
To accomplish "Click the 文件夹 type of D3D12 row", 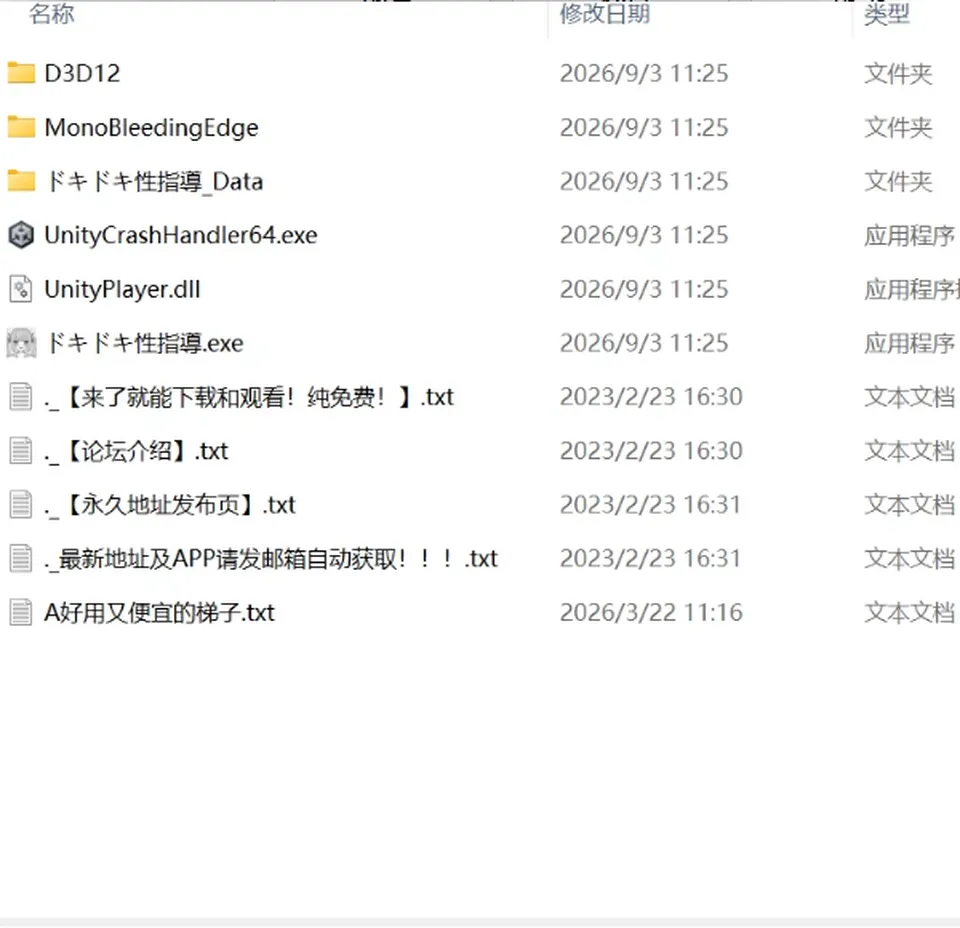I will [898, 74].
